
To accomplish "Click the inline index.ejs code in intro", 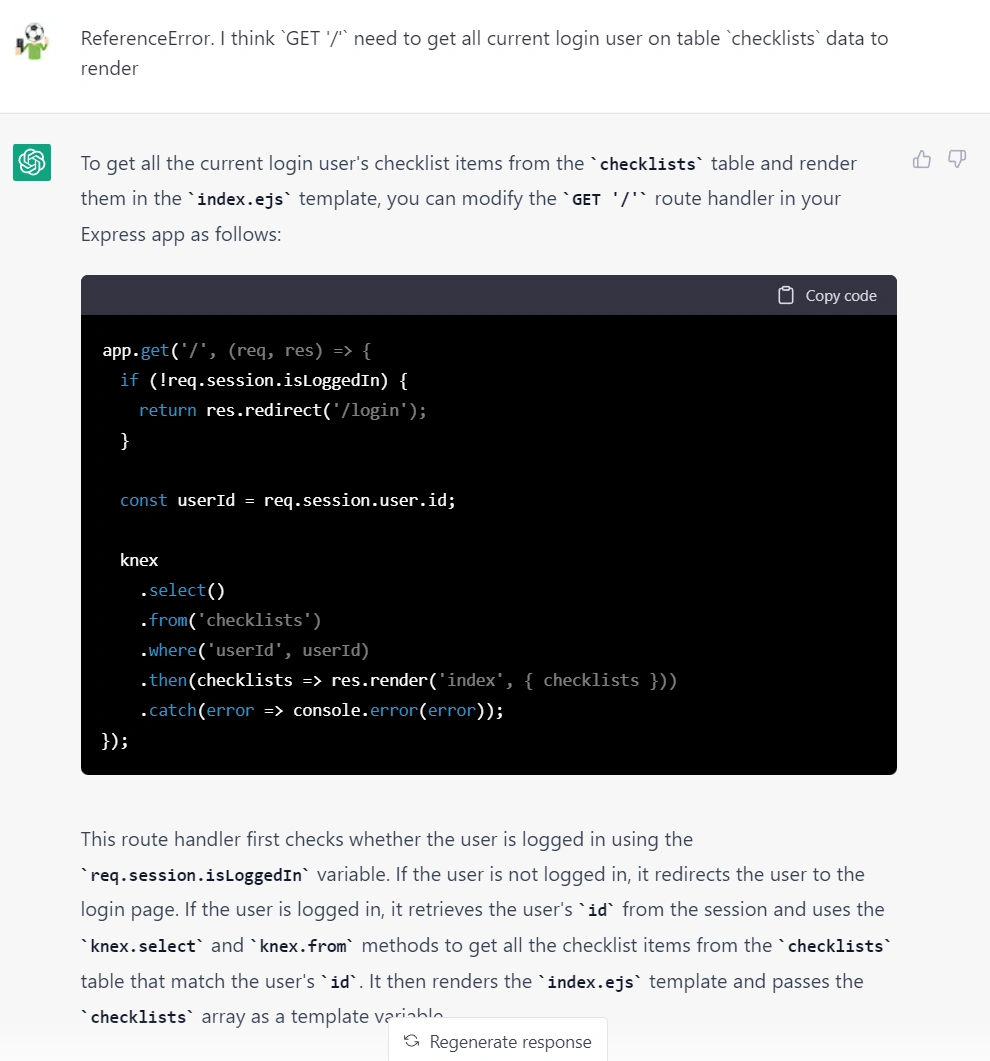I will tap(240, 199).
